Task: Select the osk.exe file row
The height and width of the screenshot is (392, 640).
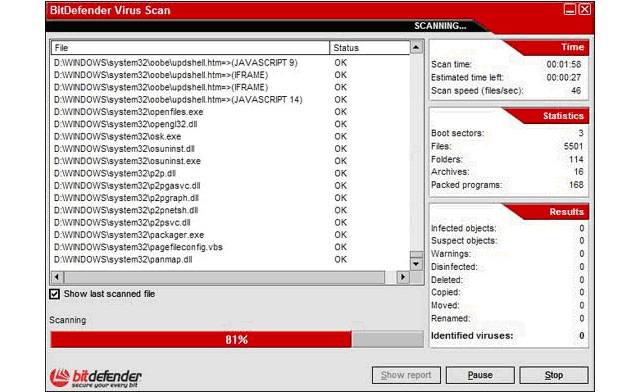Action: coord(231,136)
